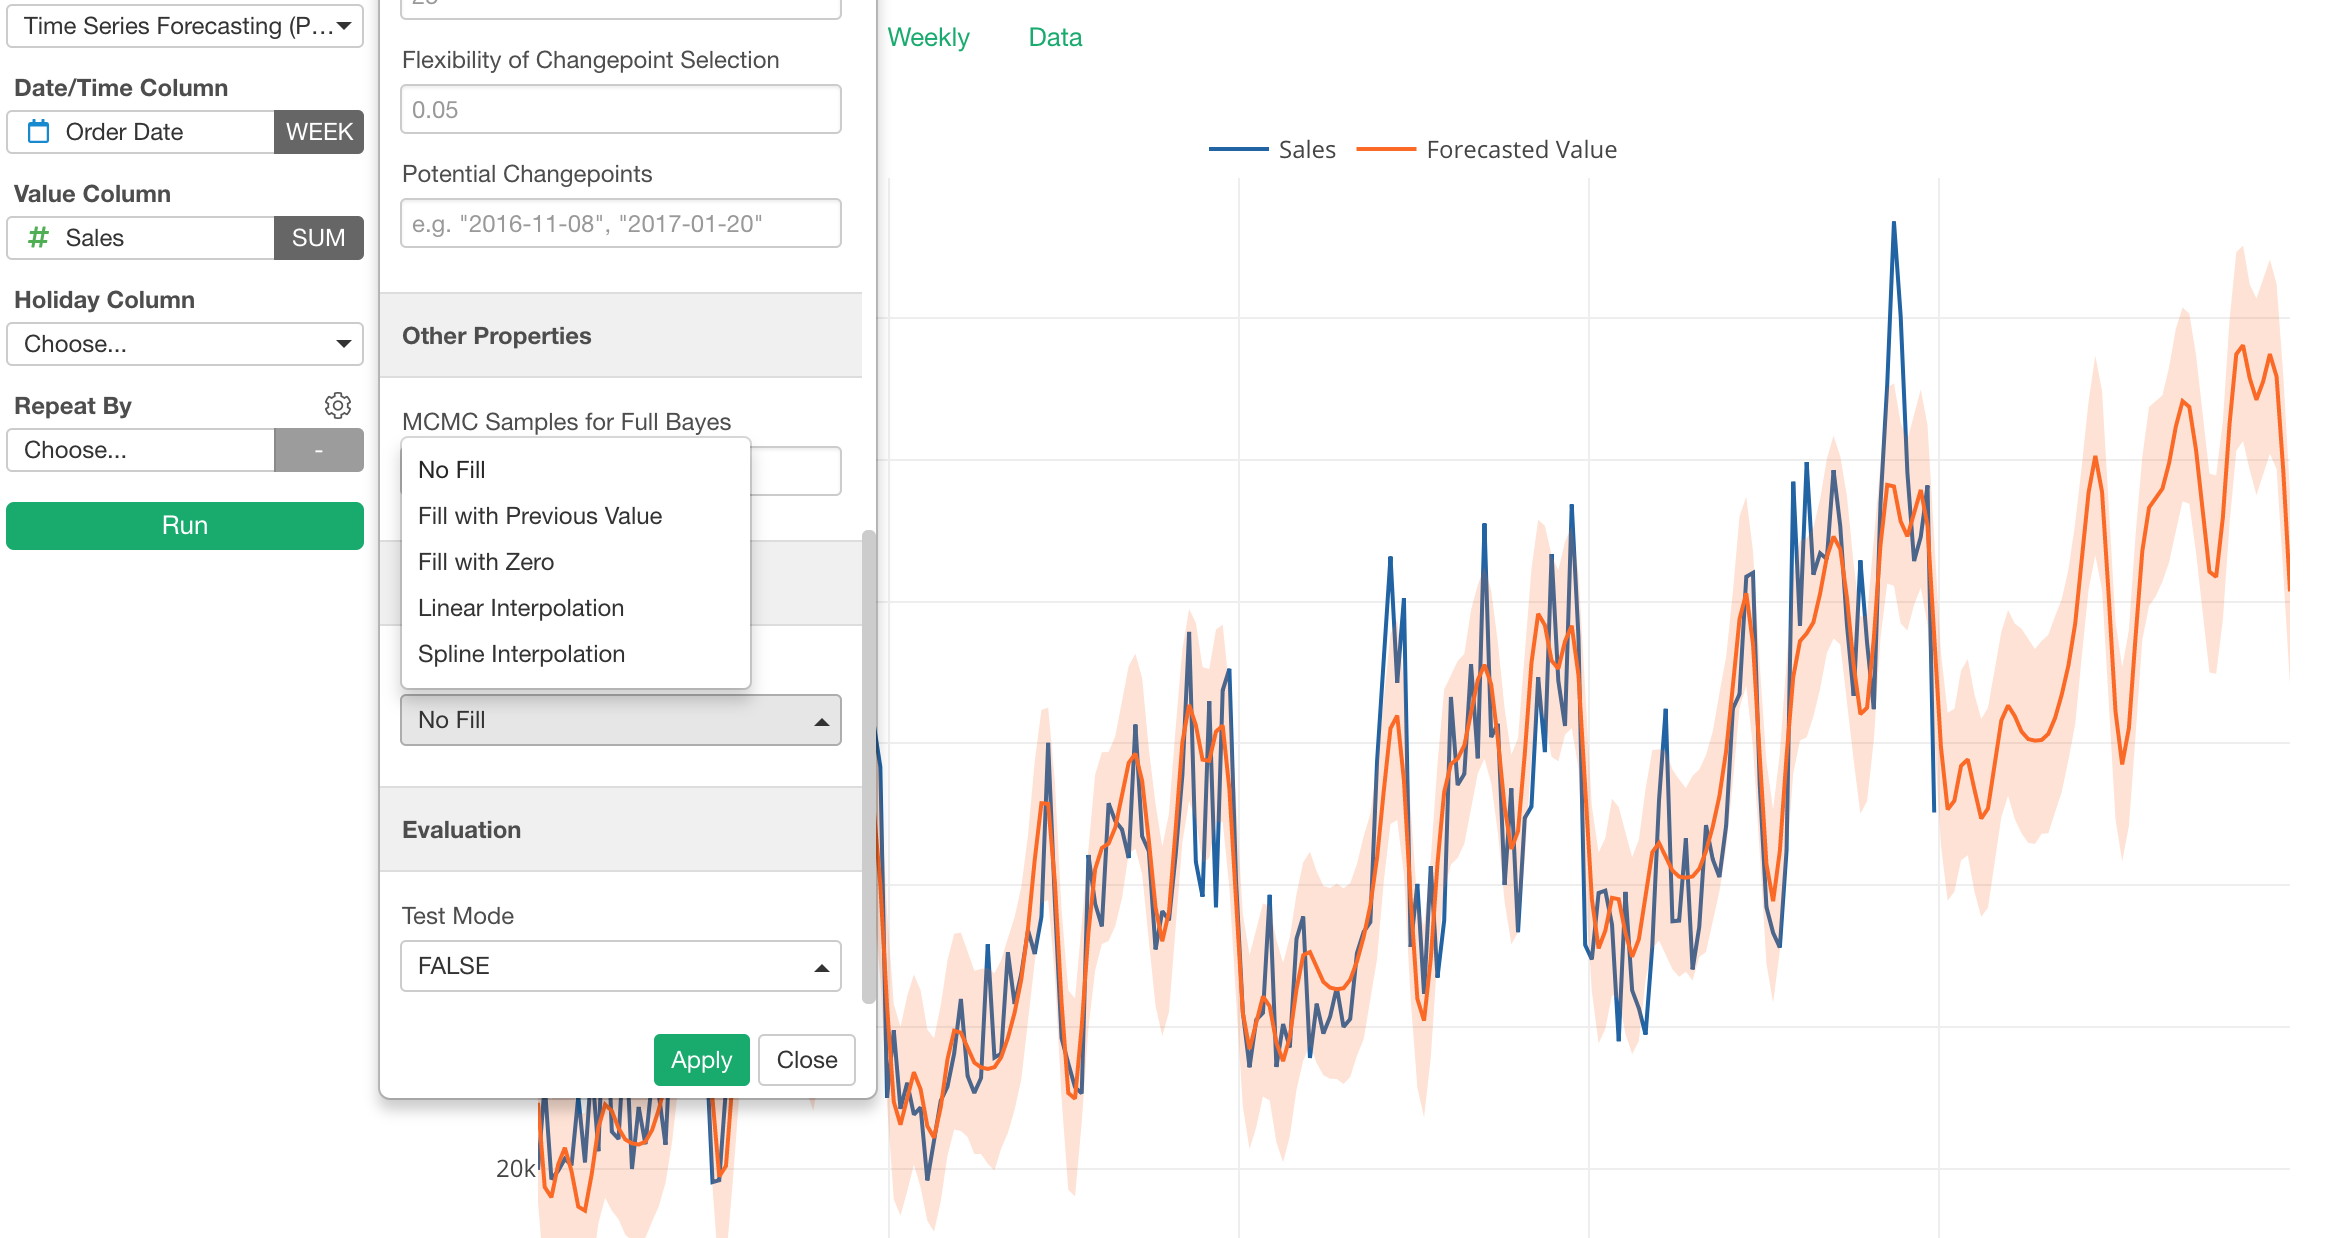The image size is (2326, 1238).
Task: Click the Flexibility of Changepoint Selection field
Action: [x=620, y=108]
